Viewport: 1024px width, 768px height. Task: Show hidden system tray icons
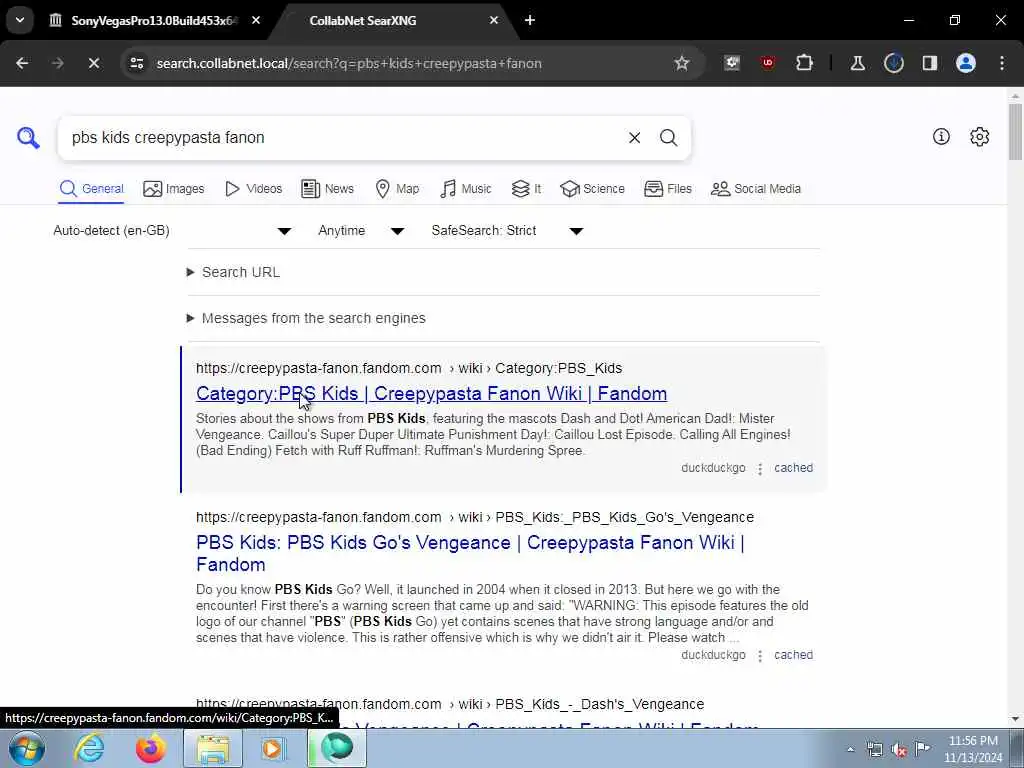(x=850, y=750)
